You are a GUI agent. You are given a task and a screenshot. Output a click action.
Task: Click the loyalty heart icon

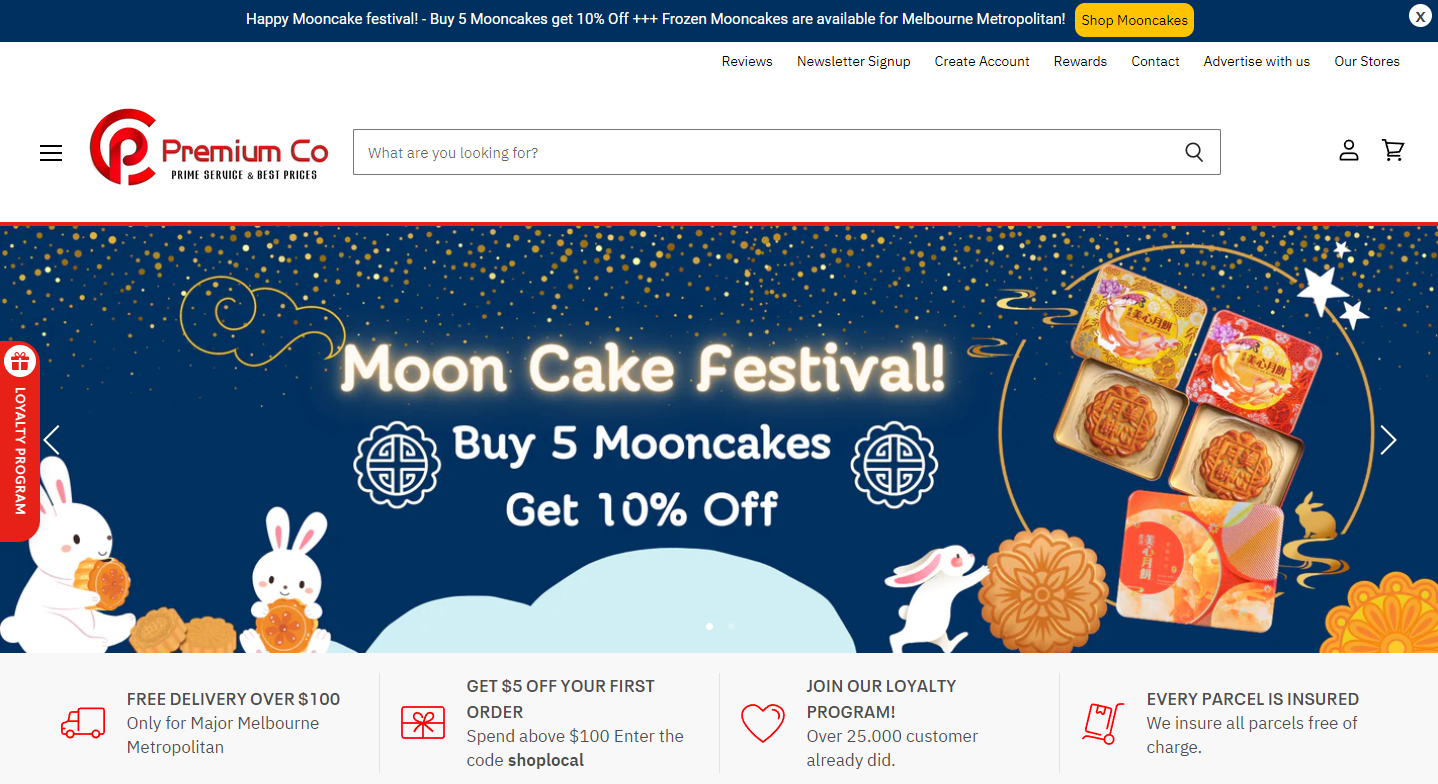(x=762, y=723)
